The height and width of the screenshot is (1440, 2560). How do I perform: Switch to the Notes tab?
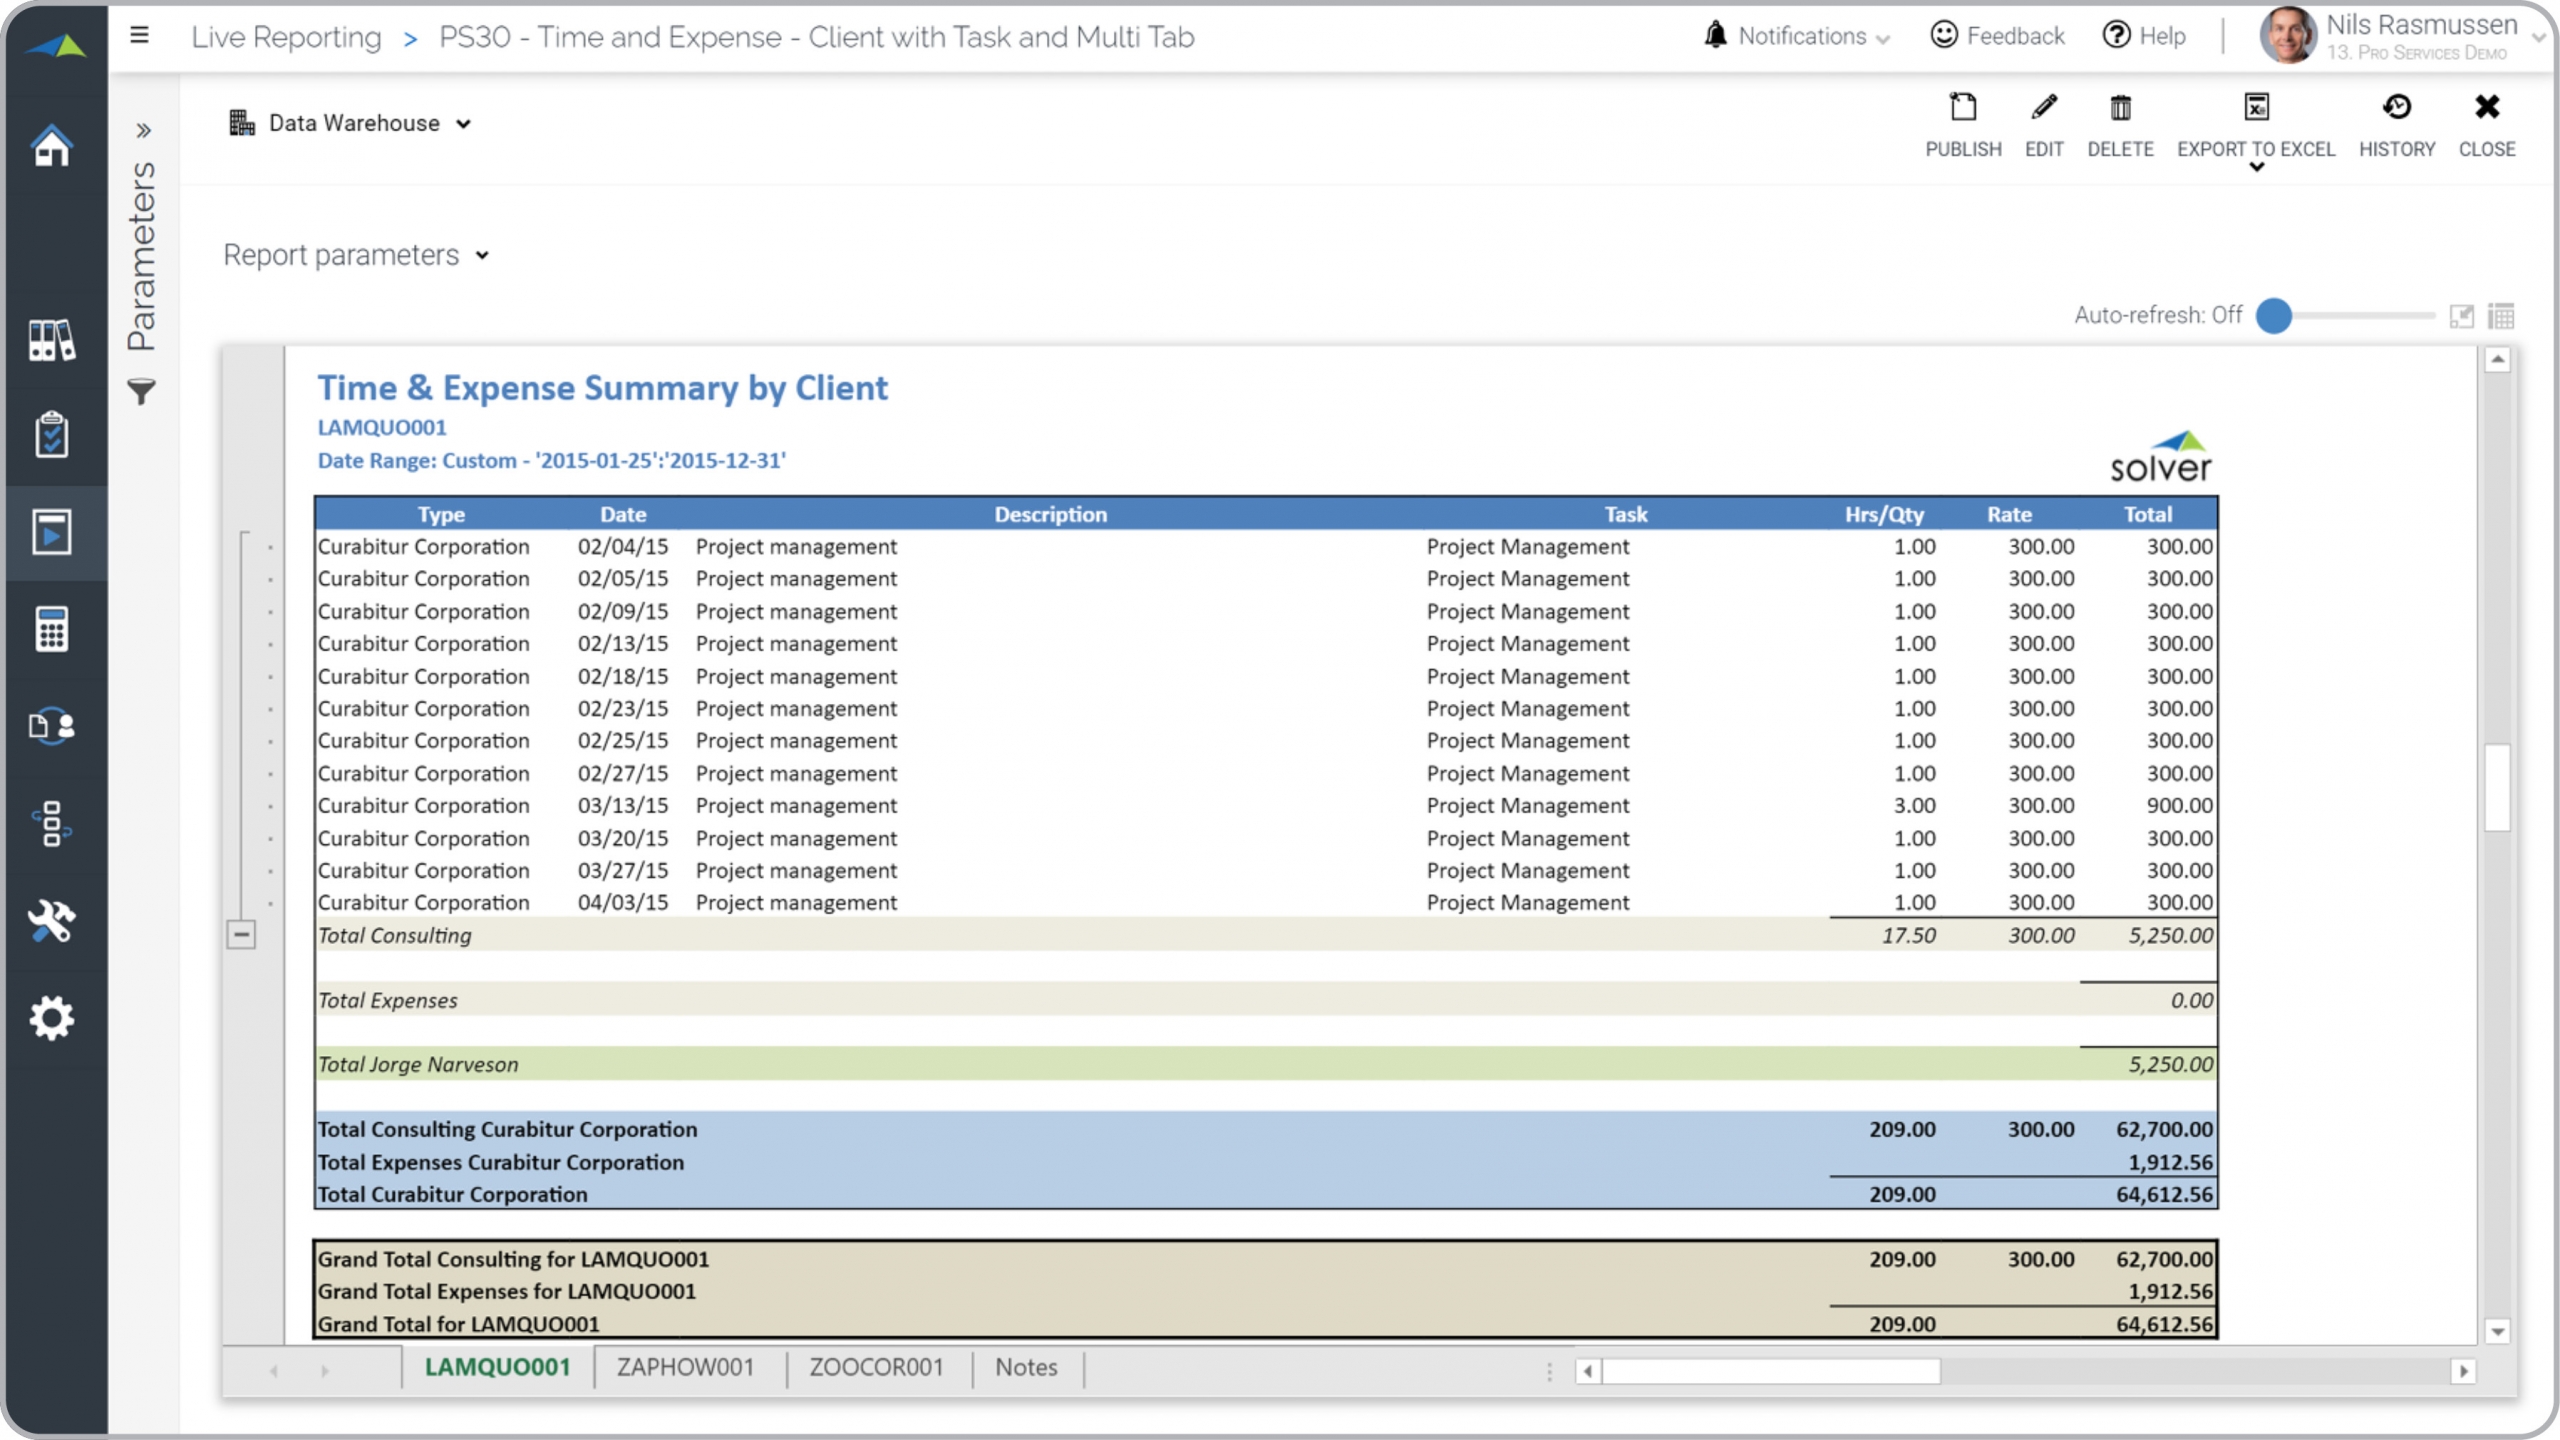tap(1026, 1367)
